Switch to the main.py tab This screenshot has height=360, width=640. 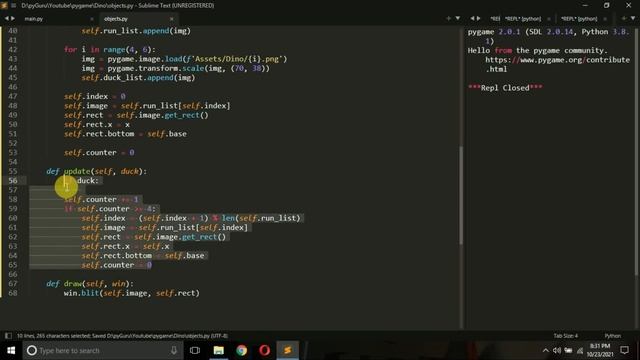tap(33, 19)
